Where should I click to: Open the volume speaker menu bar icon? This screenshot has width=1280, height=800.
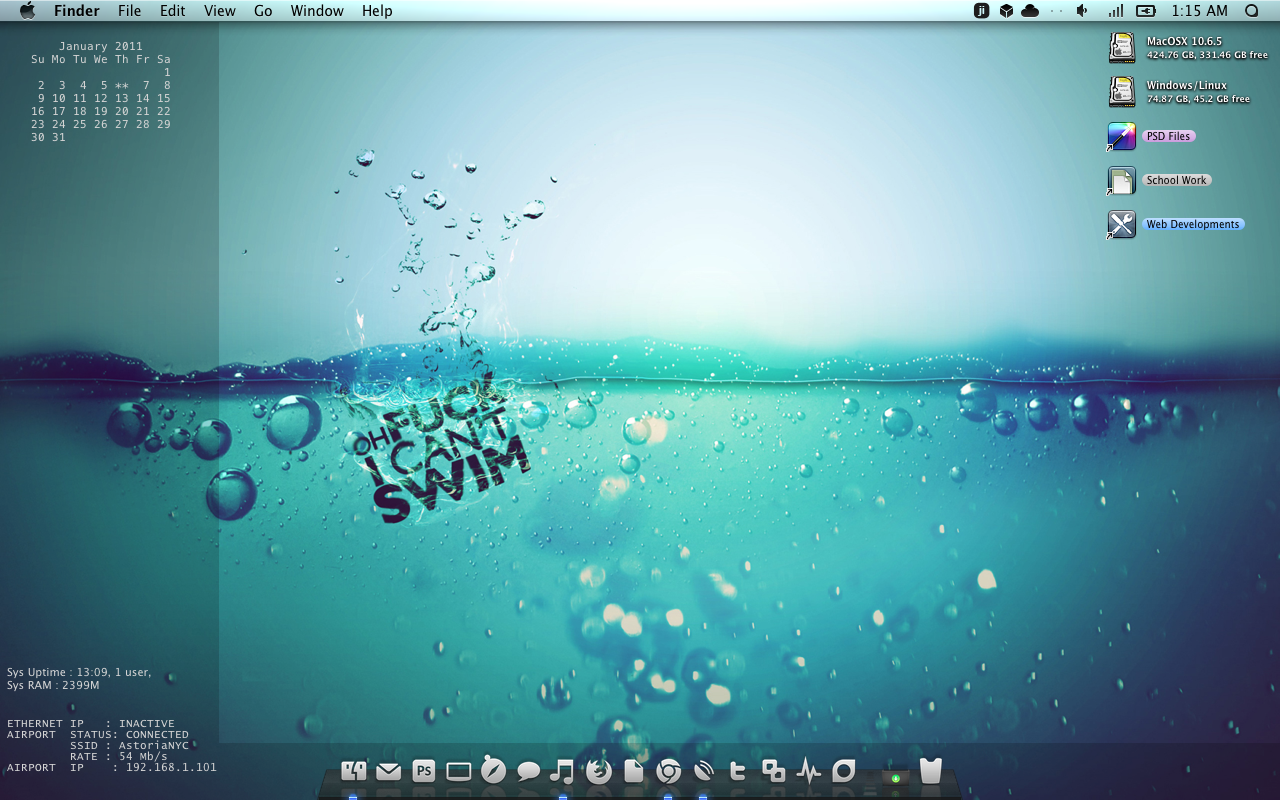1082,11
